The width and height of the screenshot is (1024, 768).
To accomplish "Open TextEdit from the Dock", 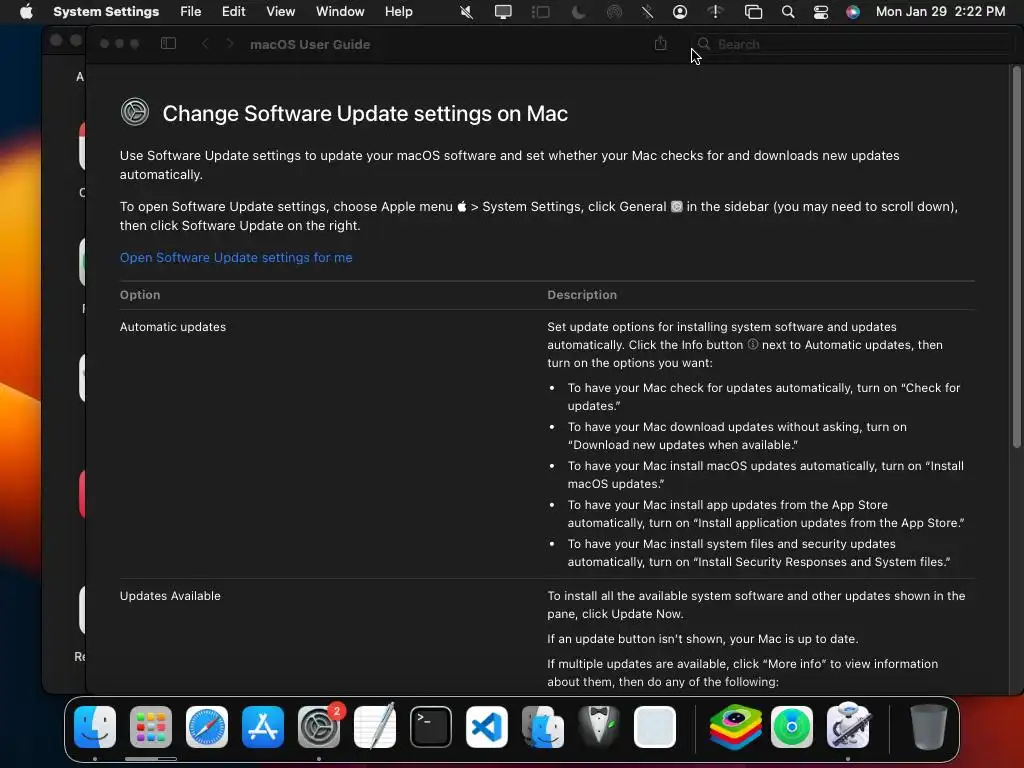I will pos(375,727).
